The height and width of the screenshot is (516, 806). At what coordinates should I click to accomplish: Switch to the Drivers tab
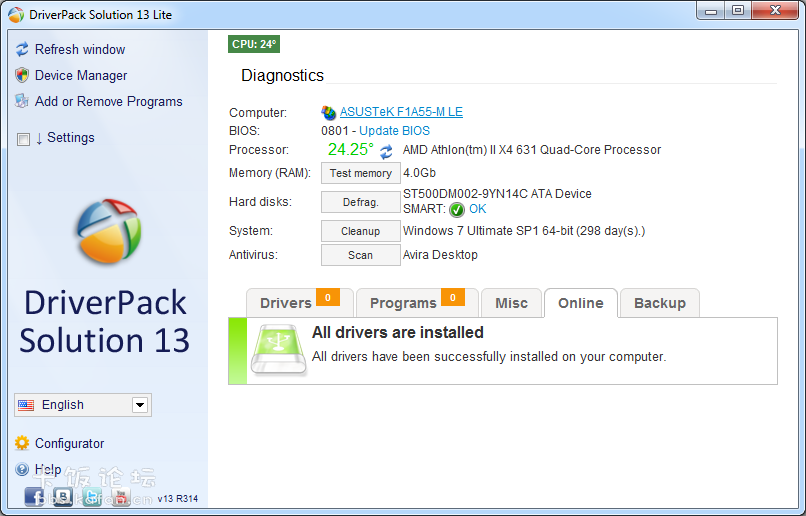tap(300, 303)
